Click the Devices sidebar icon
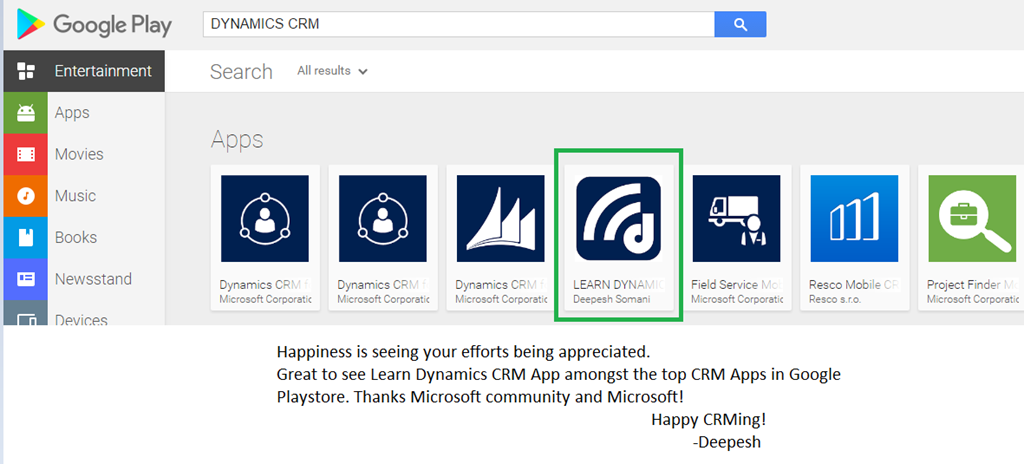Viewport: 1024px width, 464px height. point(26,318)
